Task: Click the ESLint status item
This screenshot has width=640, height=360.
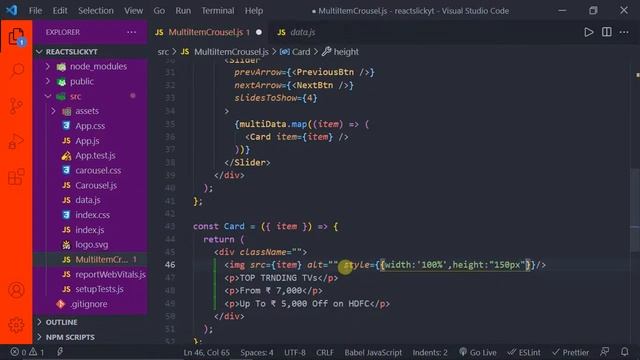Action: 524,352
